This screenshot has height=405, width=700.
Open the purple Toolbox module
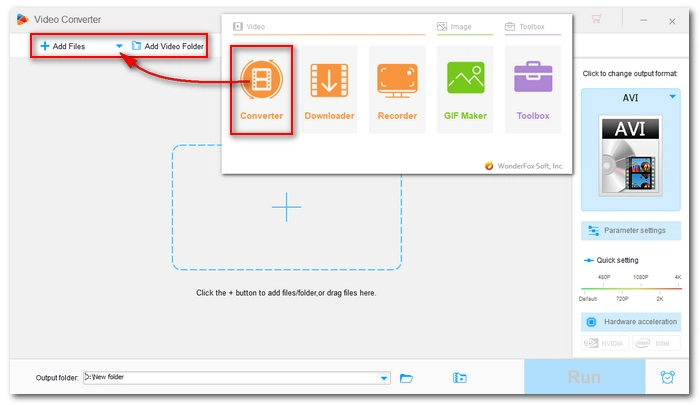click(533, 90)
